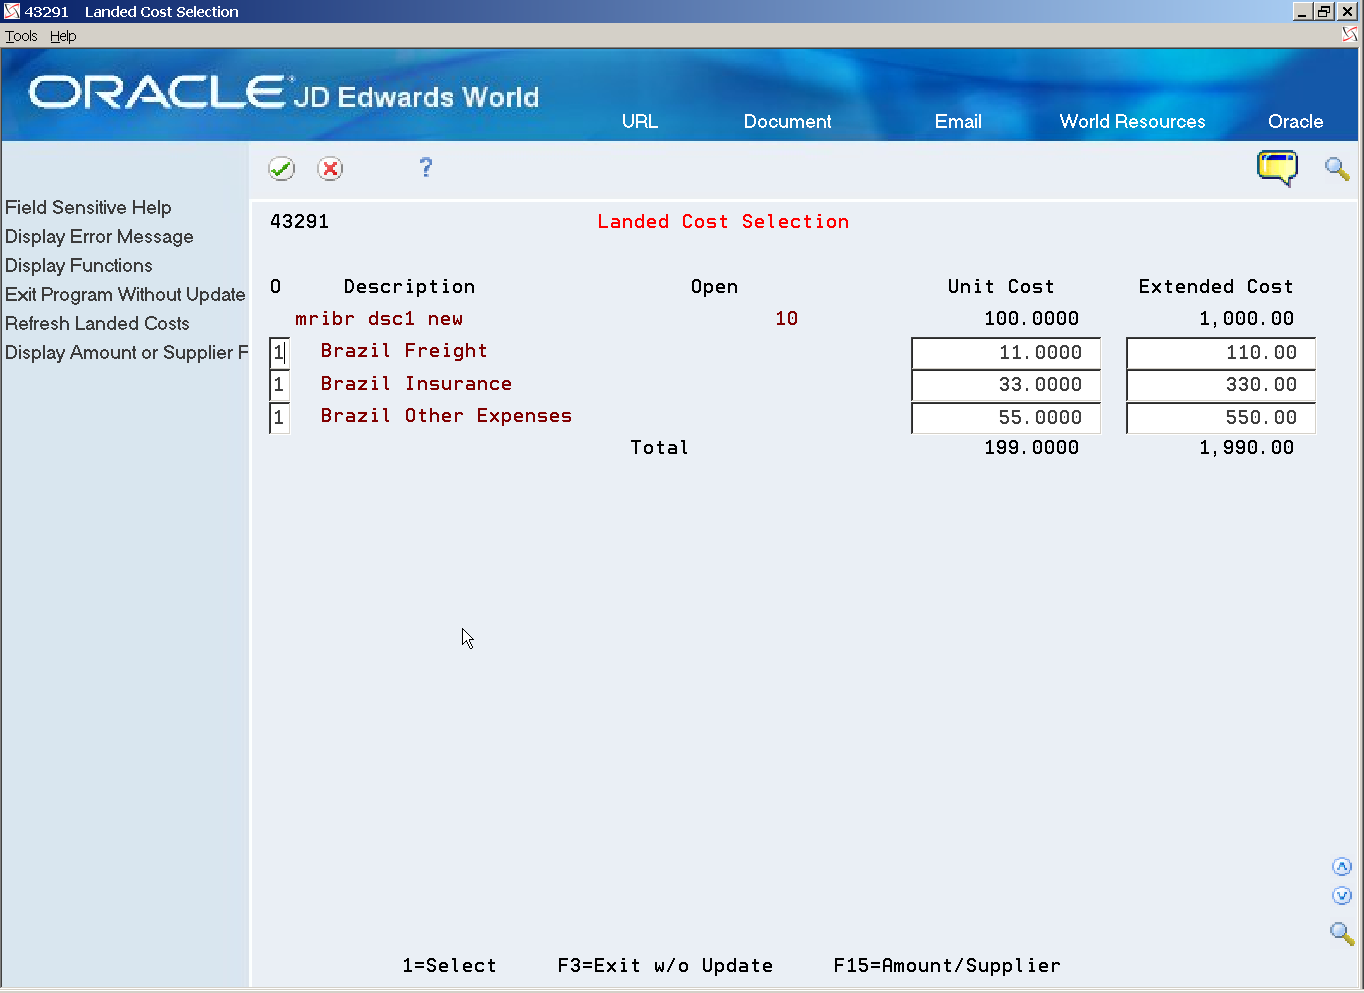The height and width of the screenshot is (993, 1364).
Task: Open Field Sensitive Help
Action: (88, 207)
